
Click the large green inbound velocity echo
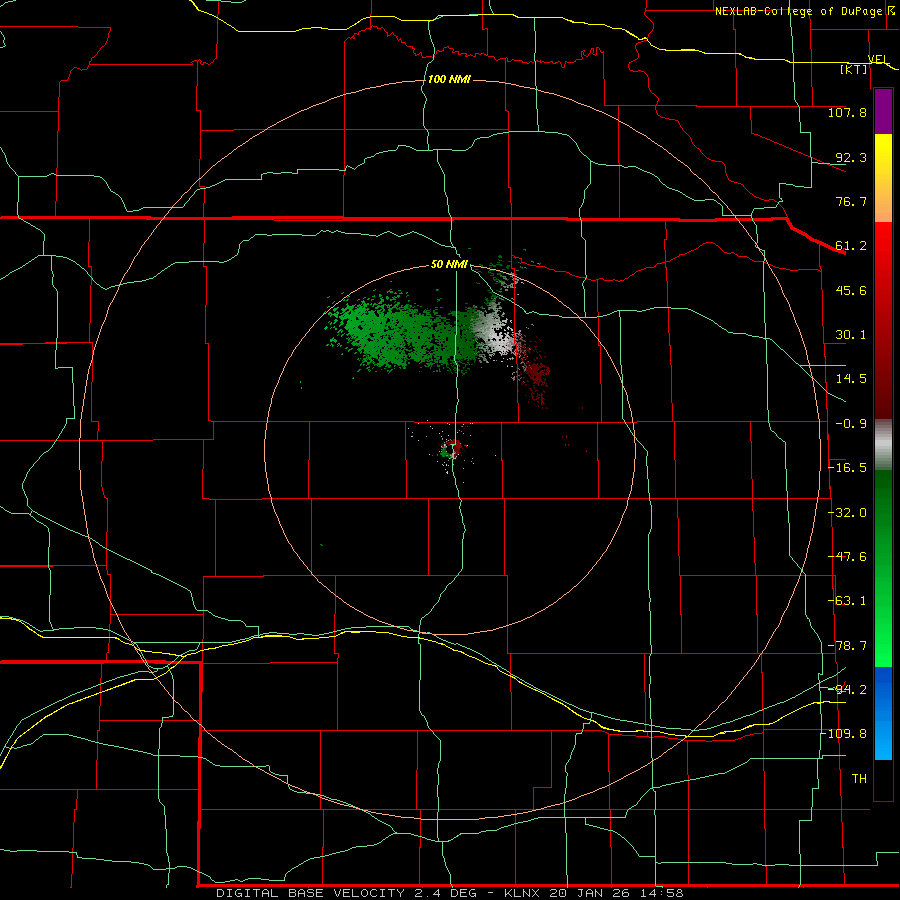(x=402, y=332)
